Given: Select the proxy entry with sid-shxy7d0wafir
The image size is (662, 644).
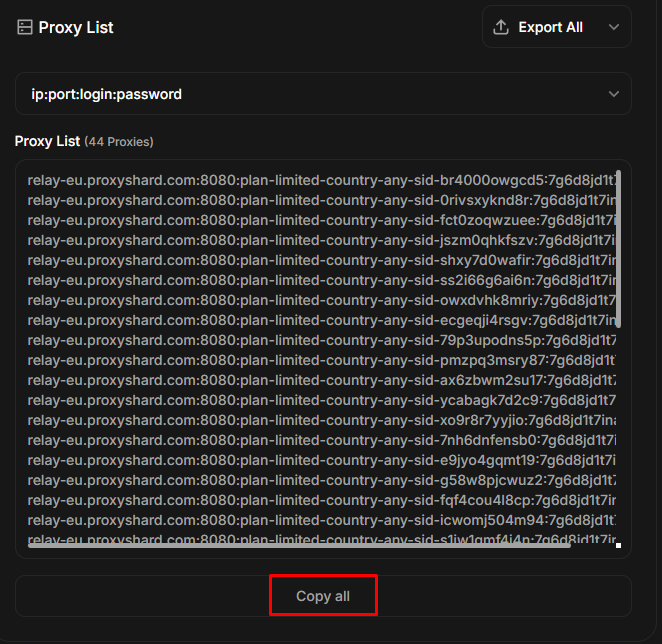Looking at the screenshot, I should click(320, 260).
